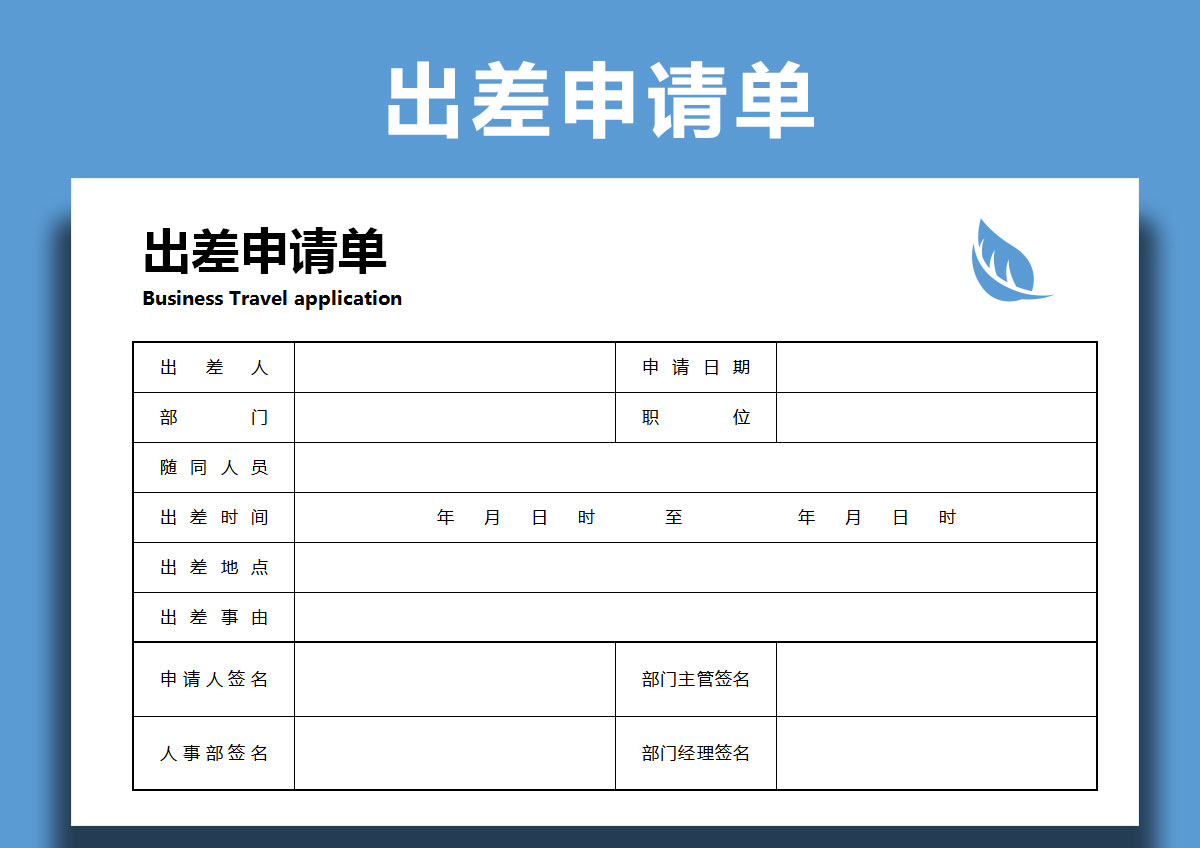Select the blank 出差地点 entry field
1200x848 pixels.
[695, 568]
